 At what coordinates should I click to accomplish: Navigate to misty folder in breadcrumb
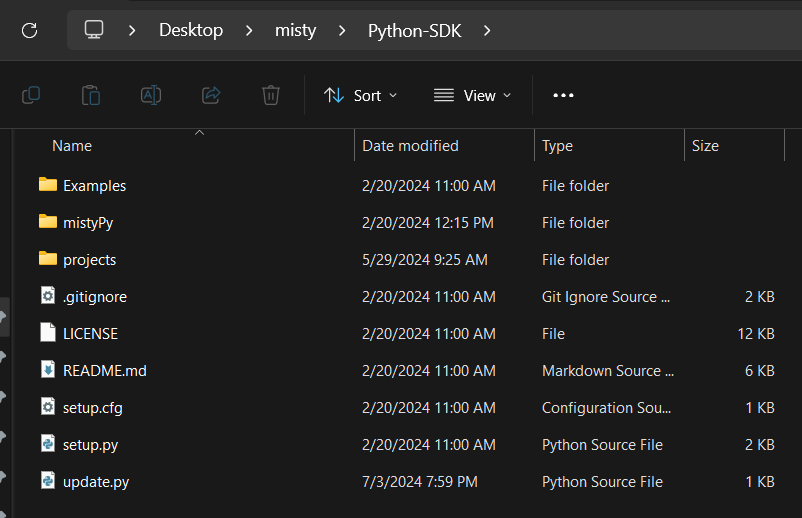(295, 30)
